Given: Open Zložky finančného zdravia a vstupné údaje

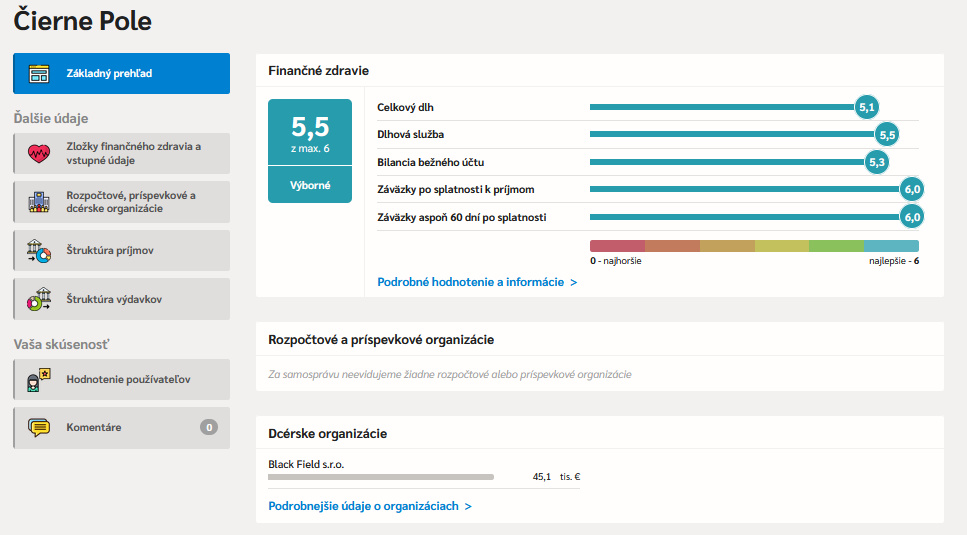Looking at the screenshot, I should (133, 153).
